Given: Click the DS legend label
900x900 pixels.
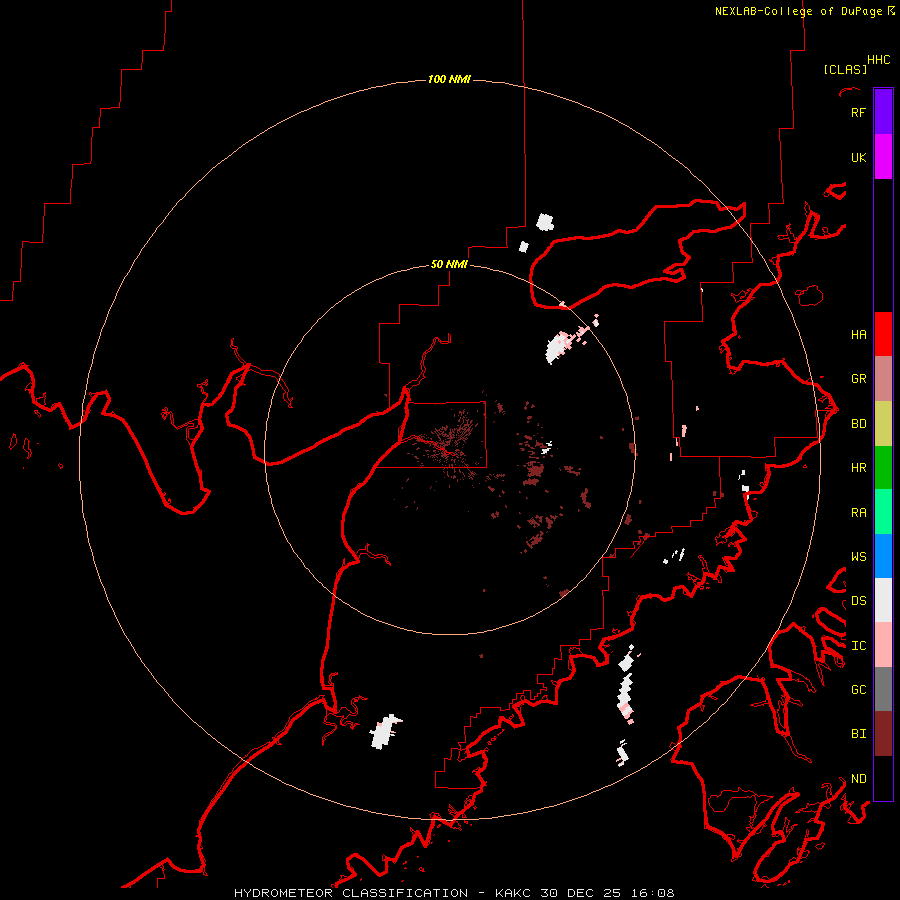Looking at the screenshot, I should coord(858,600).
